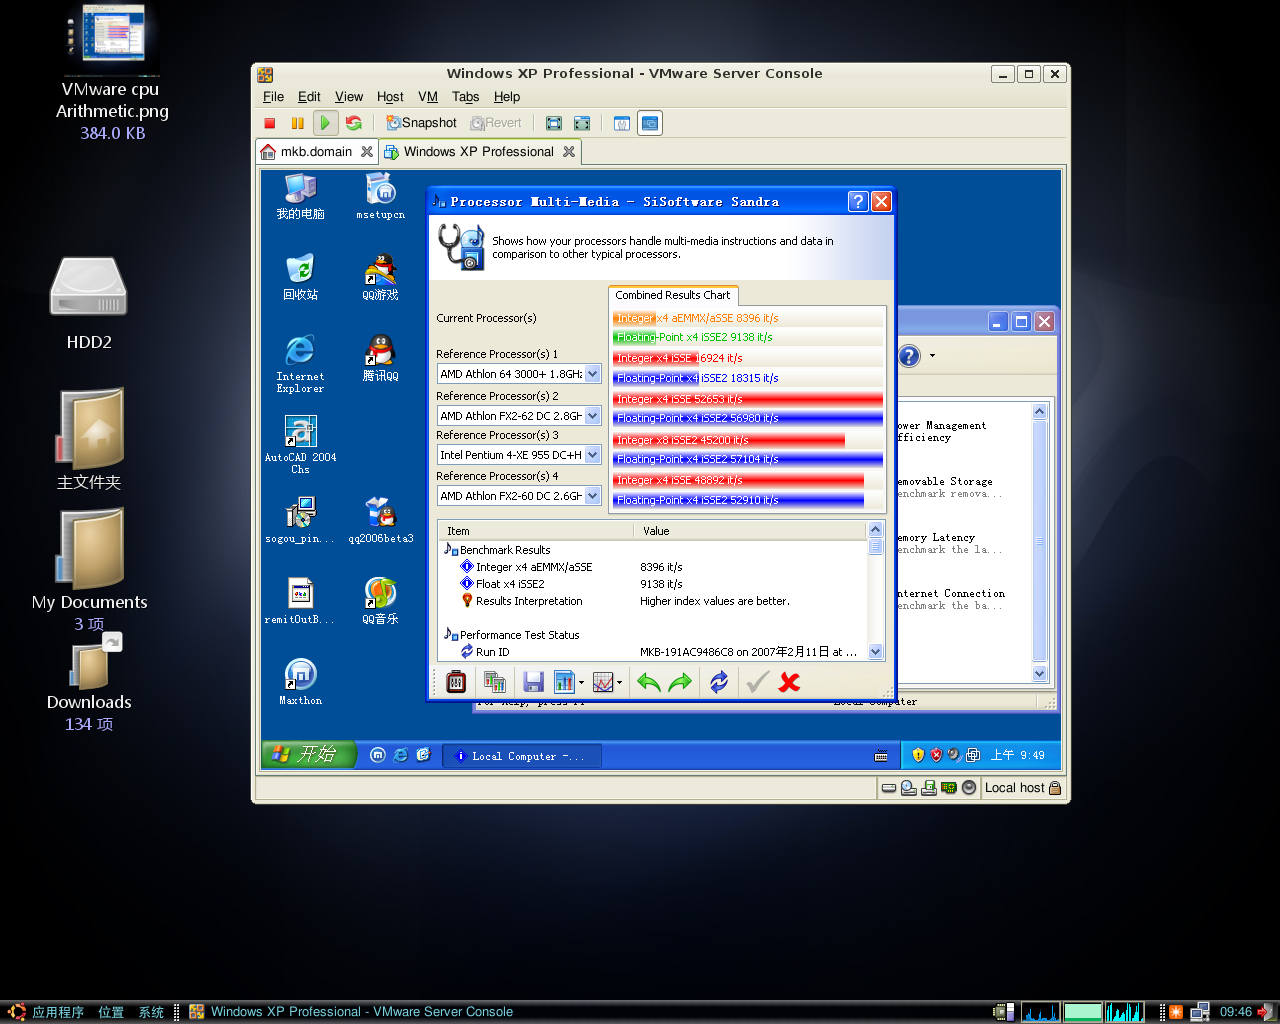This screenshot has width=1280, height=1024.
Task: Open the Internet Explorer desktop icon
Action: [x=300, y=363]
